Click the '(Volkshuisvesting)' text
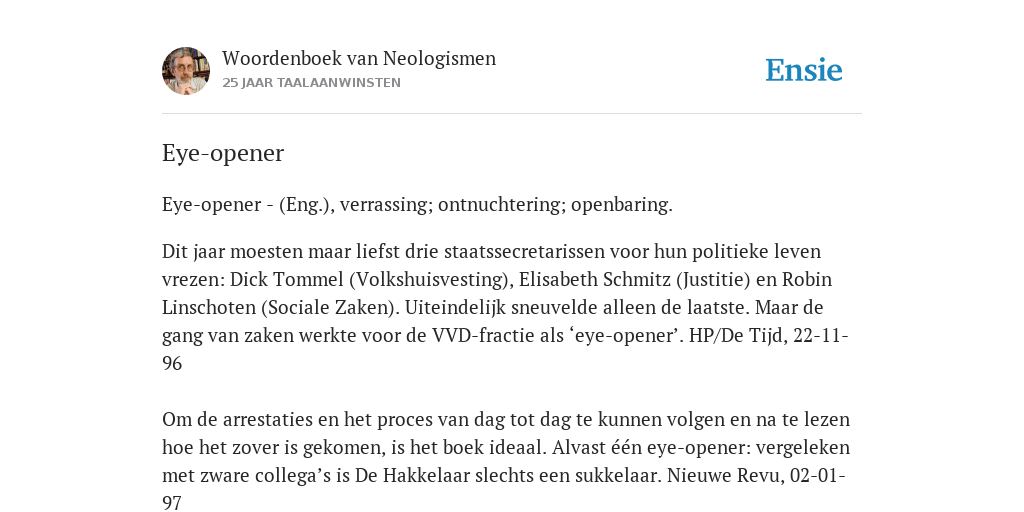Viewport: 1024px width, 512px height. click(432, 280)
